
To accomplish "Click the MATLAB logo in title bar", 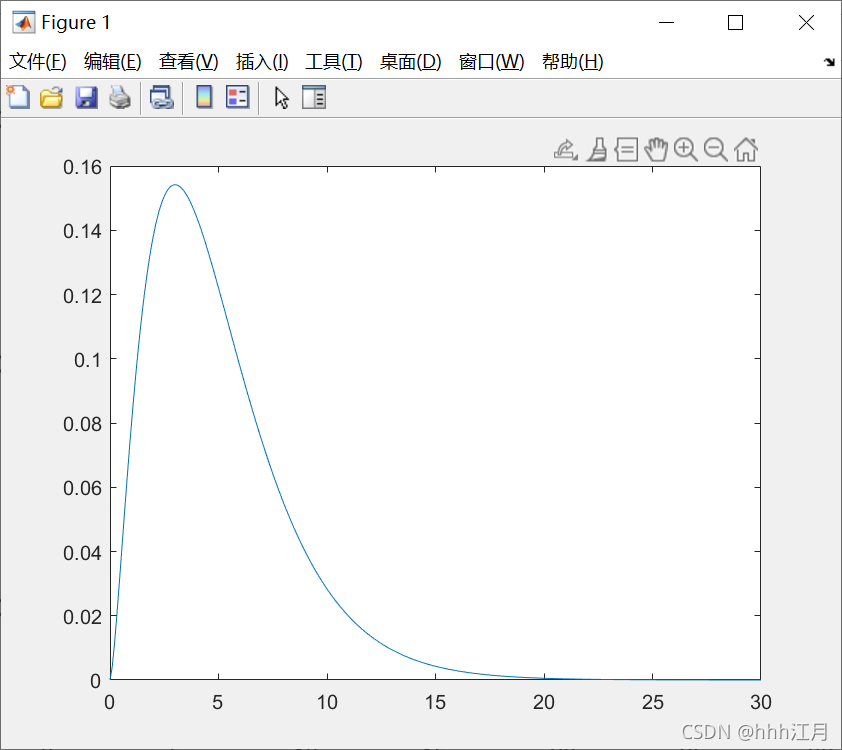I will [24, 23].
